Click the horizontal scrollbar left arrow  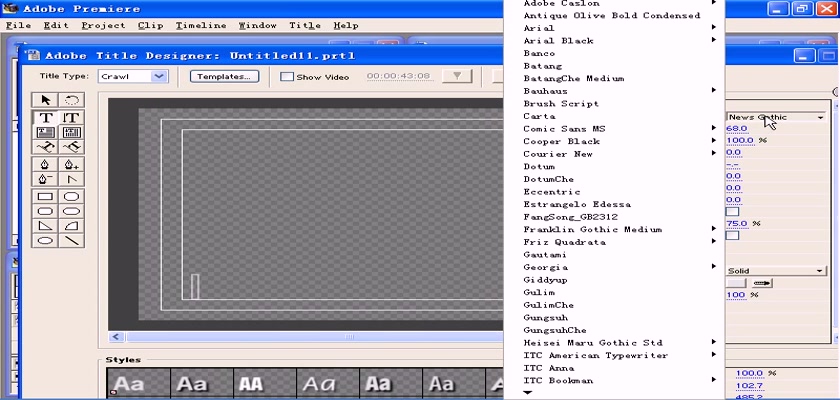click(116, 337)
